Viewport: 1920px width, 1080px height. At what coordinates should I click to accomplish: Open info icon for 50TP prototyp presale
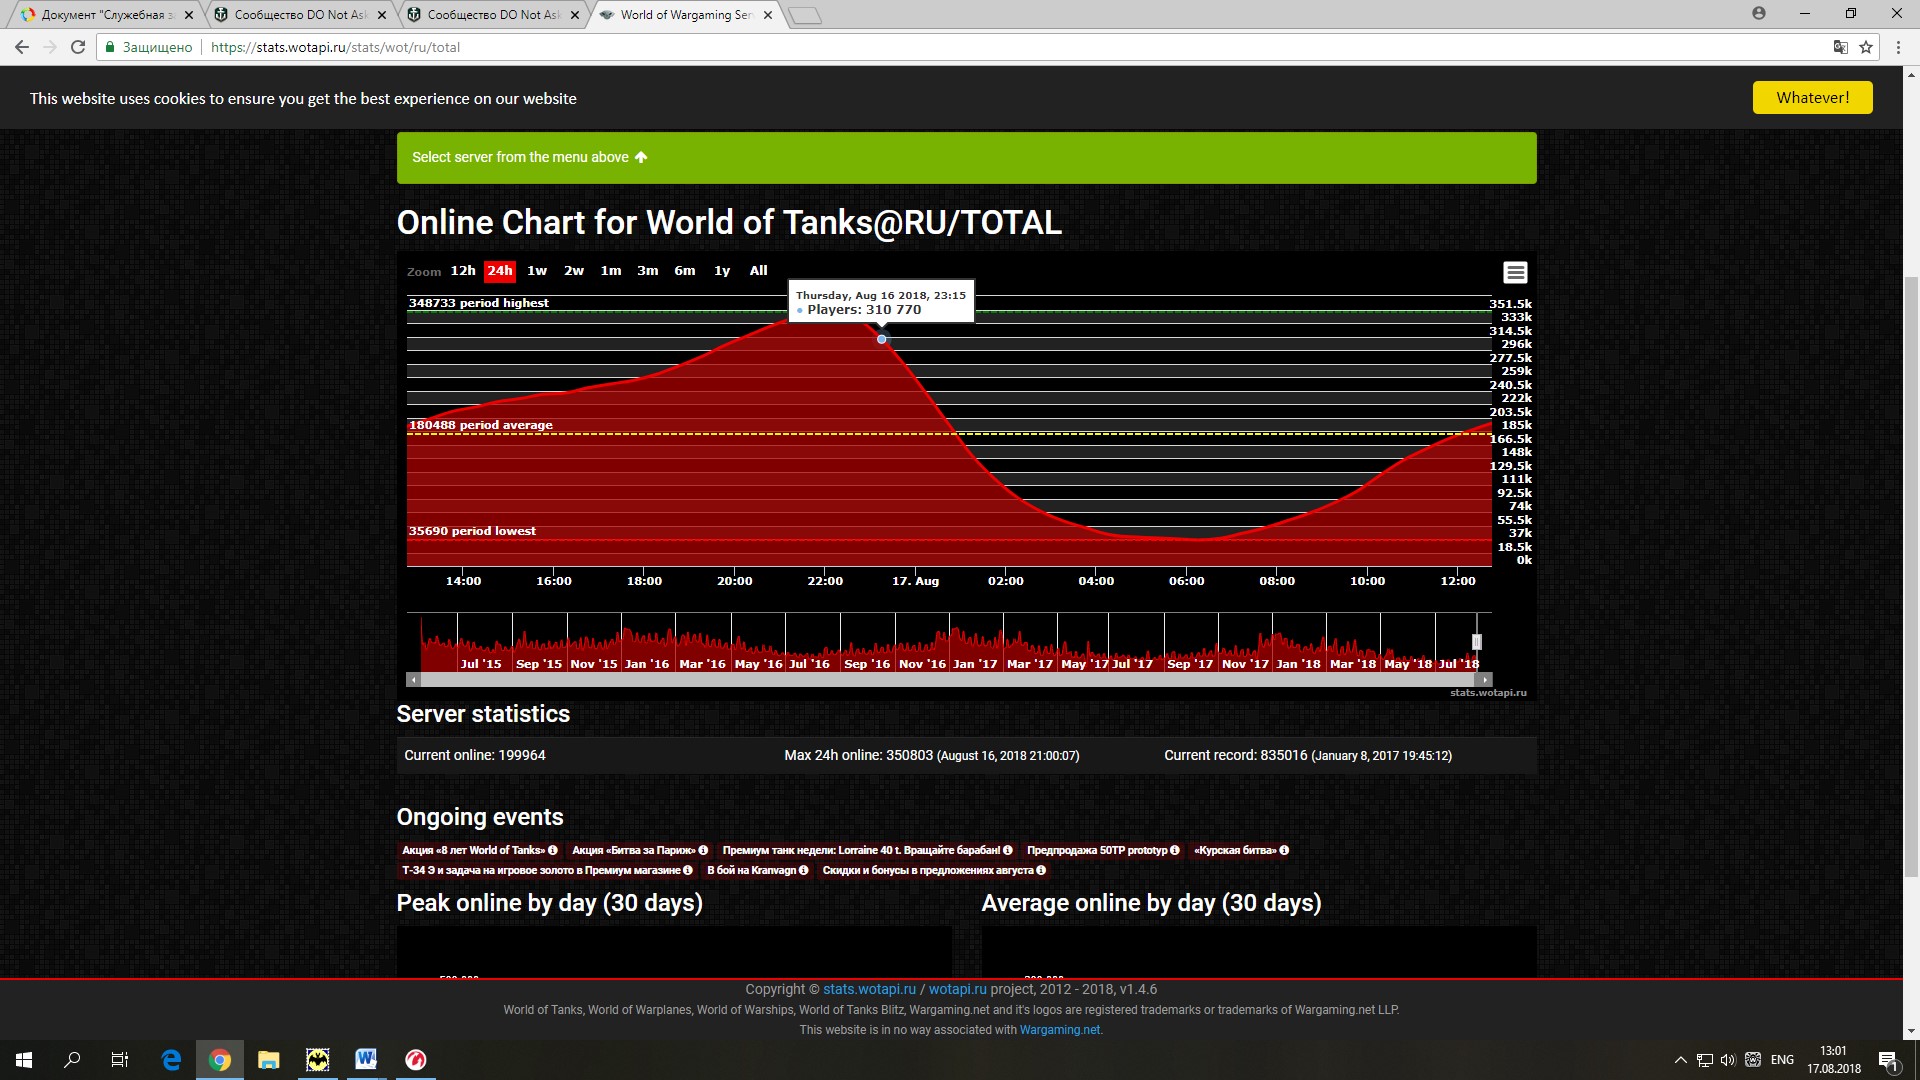(1175, 850)
